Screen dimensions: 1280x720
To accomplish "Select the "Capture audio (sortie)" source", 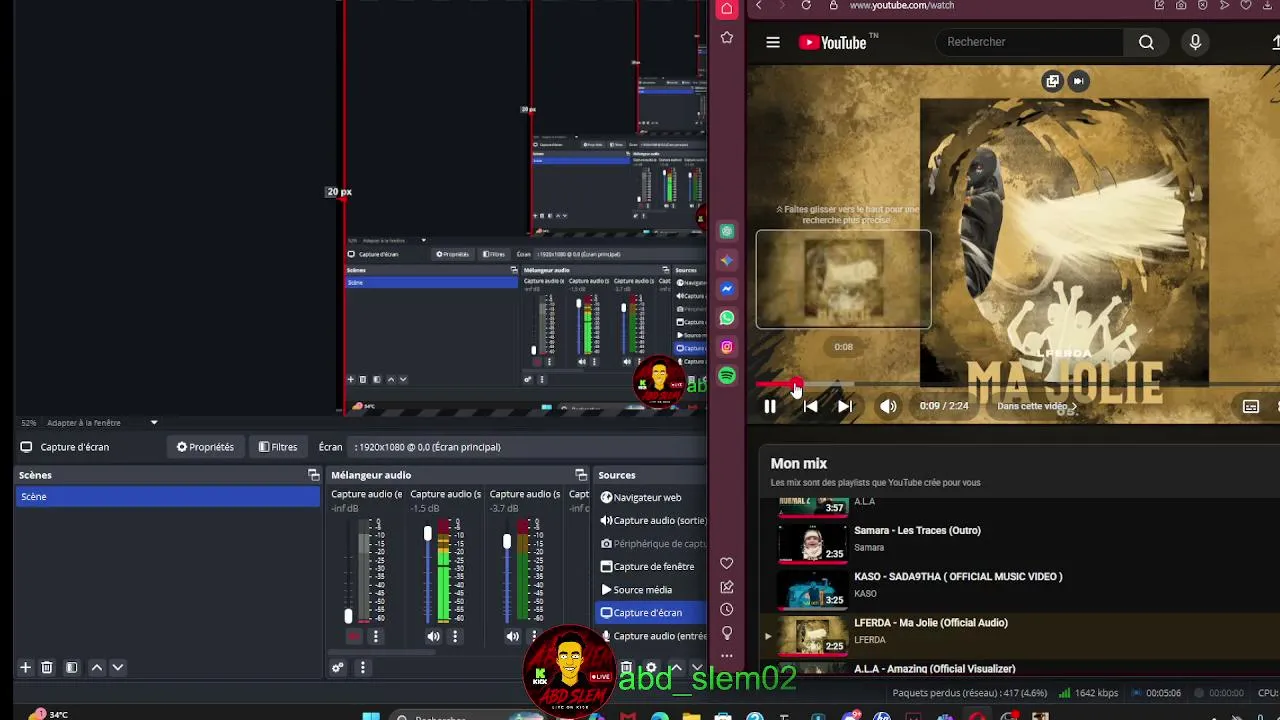I will (652, 520).
